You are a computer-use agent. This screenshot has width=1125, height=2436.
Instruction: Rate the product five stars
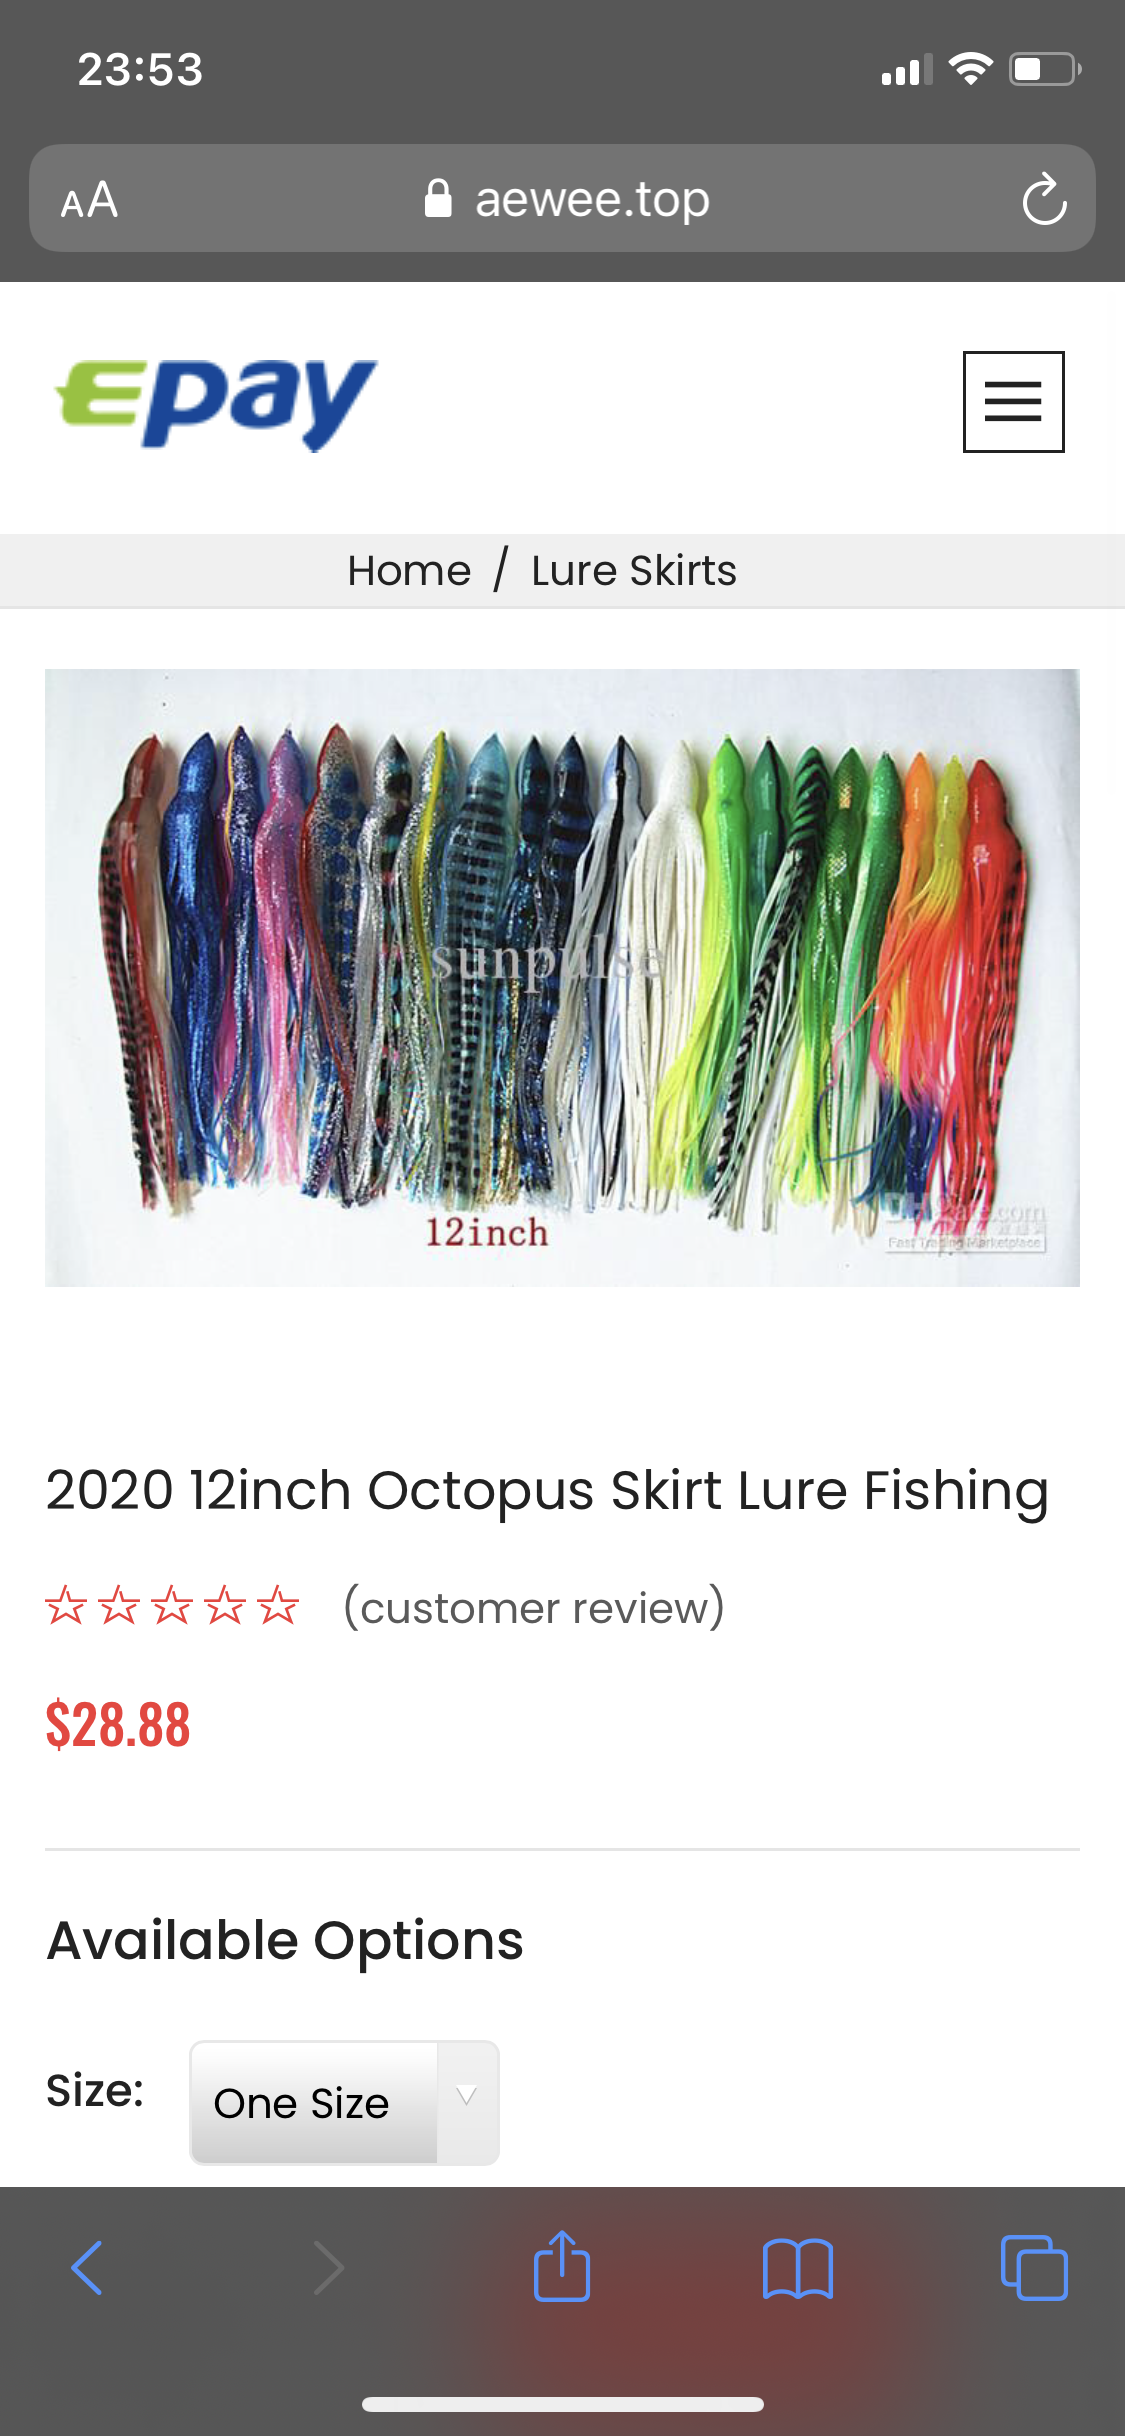[x=278, y=1606]
